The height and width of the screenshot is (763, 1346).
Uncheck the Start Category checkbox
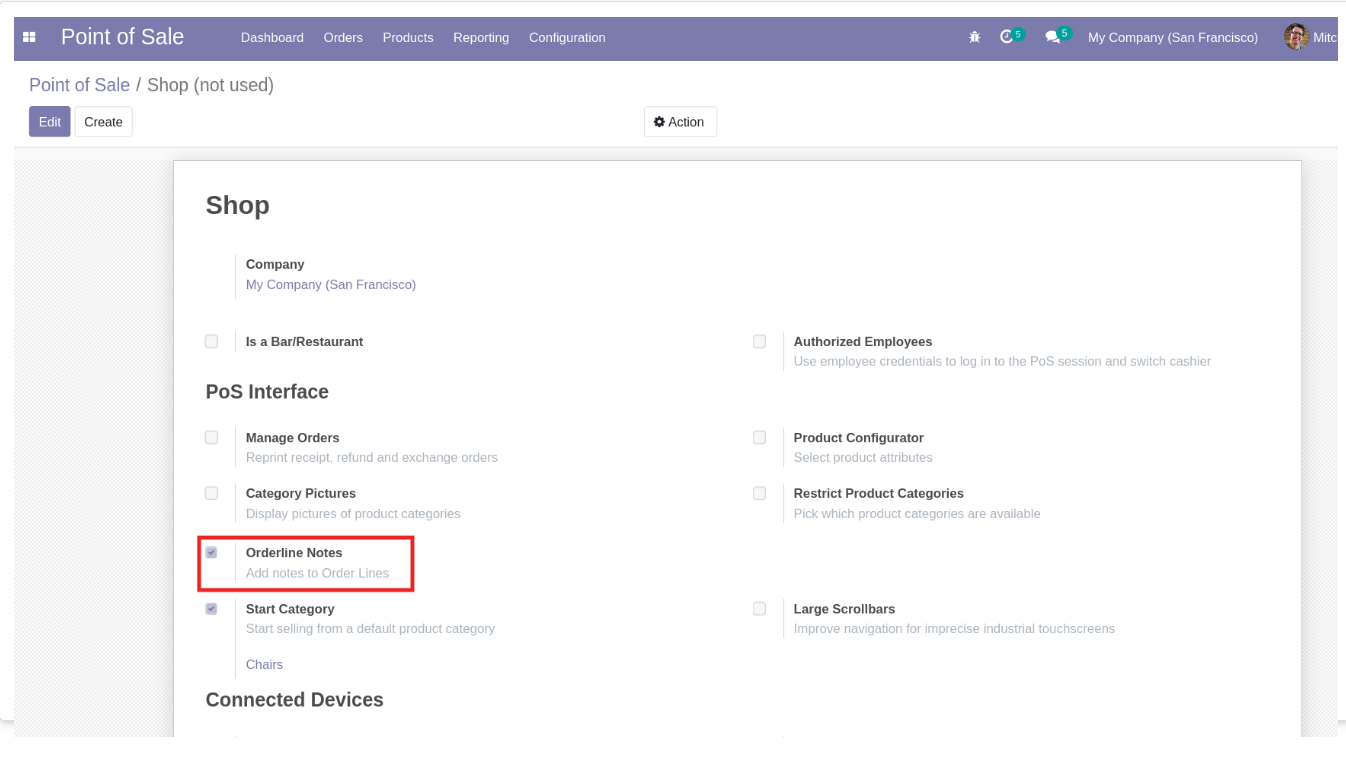(x=211, y=608)
